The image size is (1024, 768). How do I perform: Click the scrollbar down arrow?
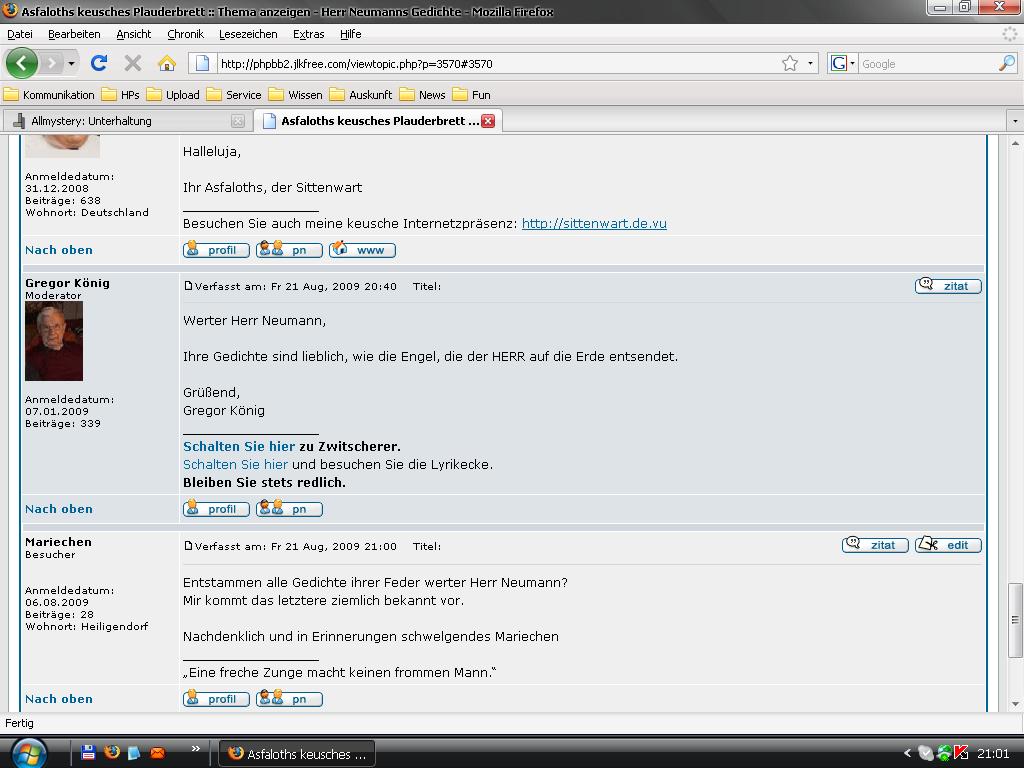1015,705
